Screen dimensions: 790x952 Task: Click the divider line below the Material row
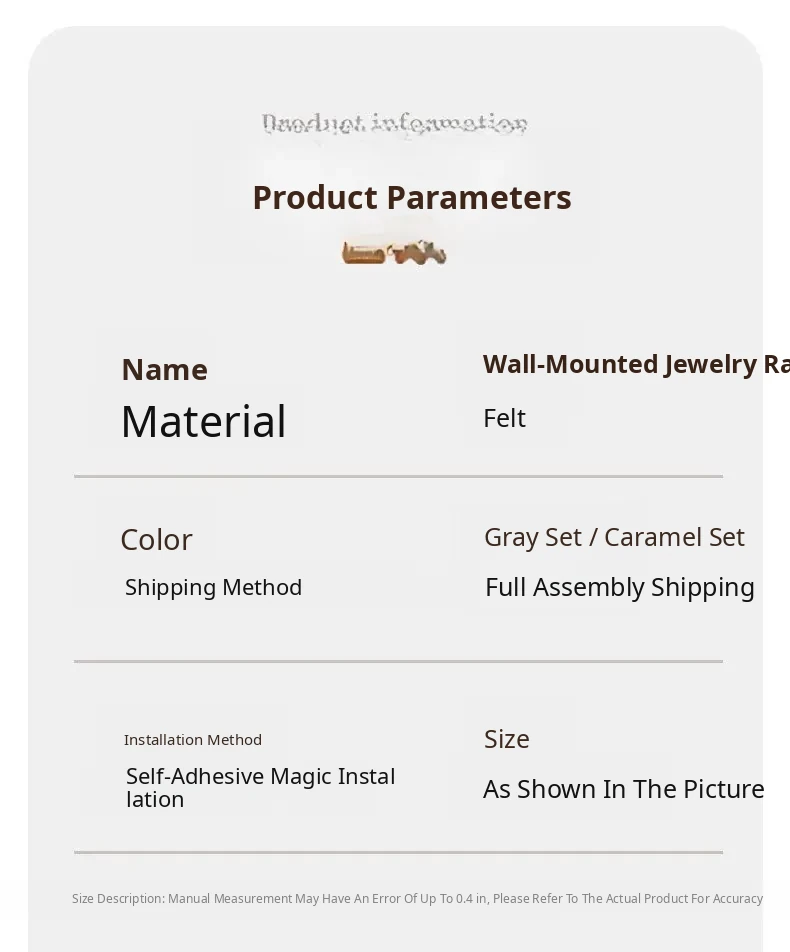pos(398,477)
